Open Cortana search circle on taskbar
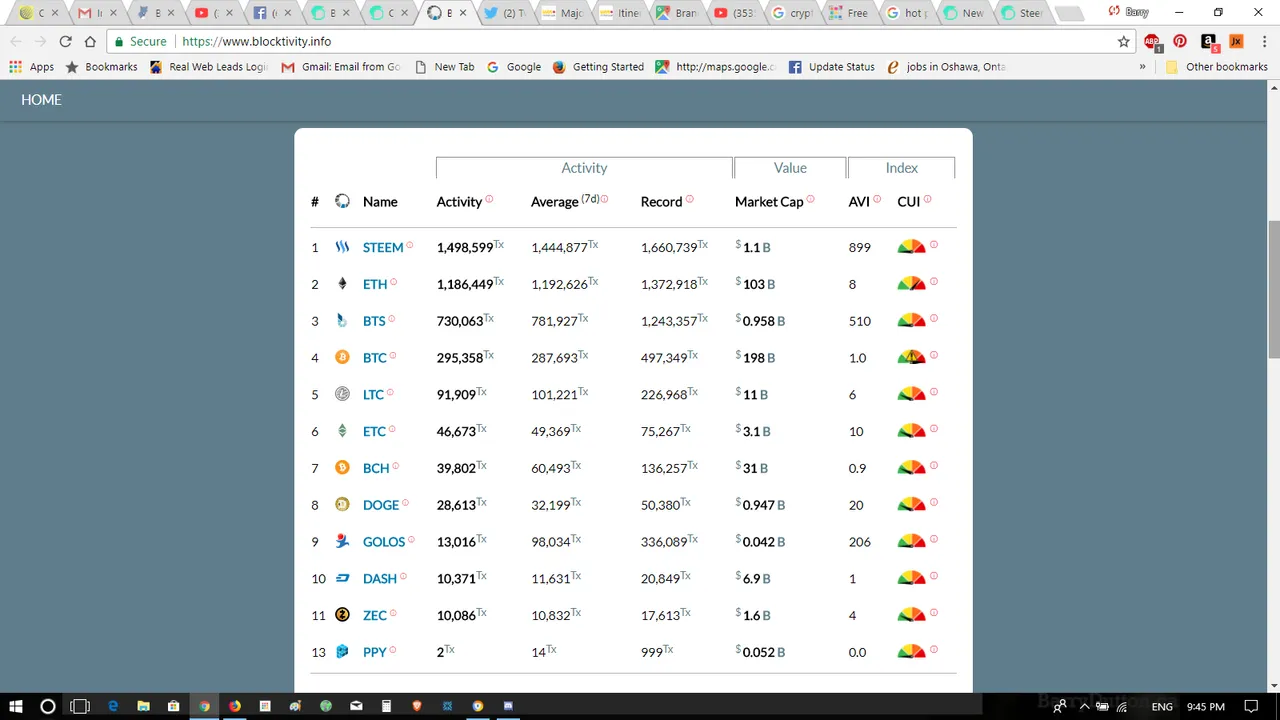1280x720 pixels. [47, 706]
